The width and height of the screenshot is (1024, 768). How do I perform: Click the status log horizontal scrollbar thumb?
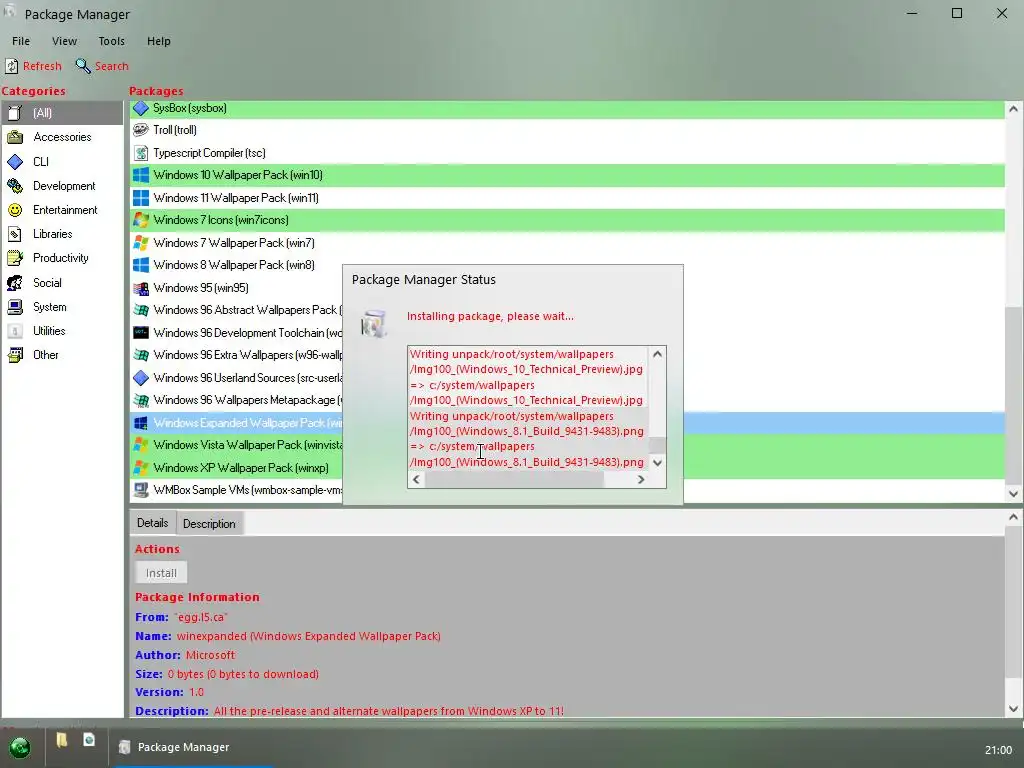(x=514, y=479)
